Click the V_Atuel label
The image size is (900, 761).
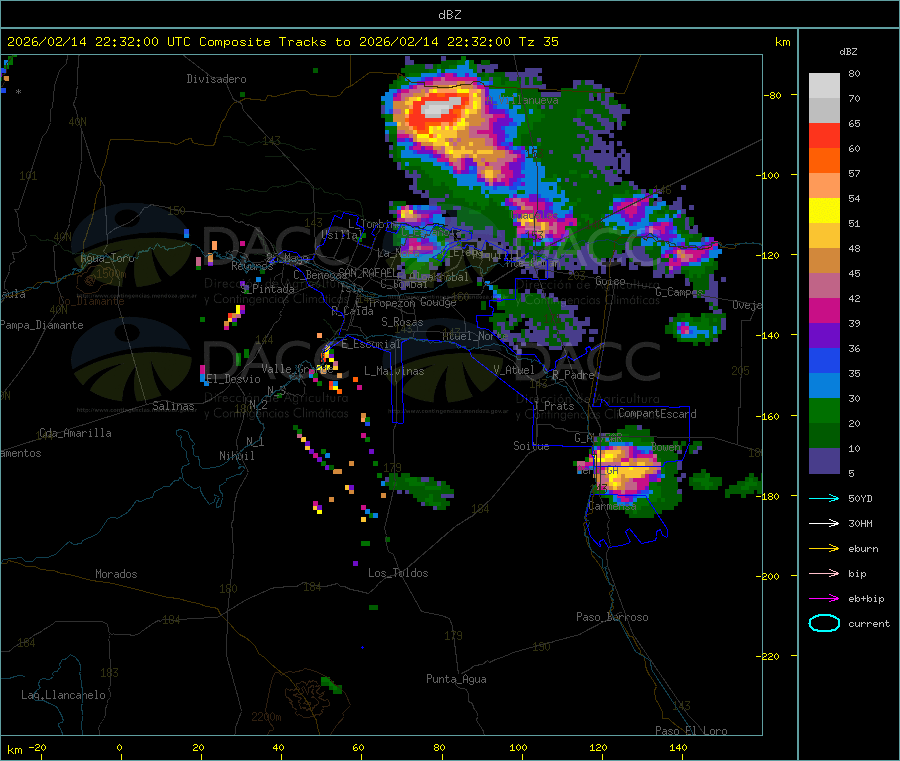click(514, 370)
